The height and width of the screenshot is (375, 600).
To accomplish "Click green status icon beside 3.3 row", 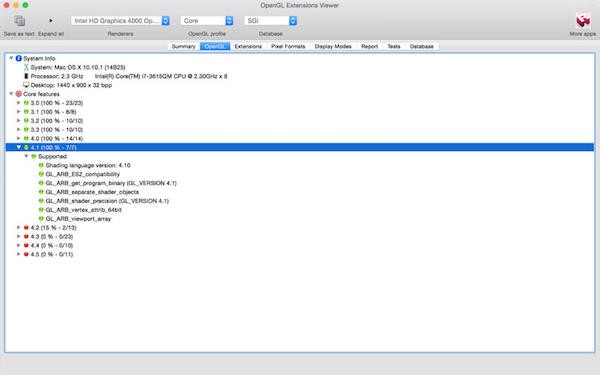I will click(26, 129).
